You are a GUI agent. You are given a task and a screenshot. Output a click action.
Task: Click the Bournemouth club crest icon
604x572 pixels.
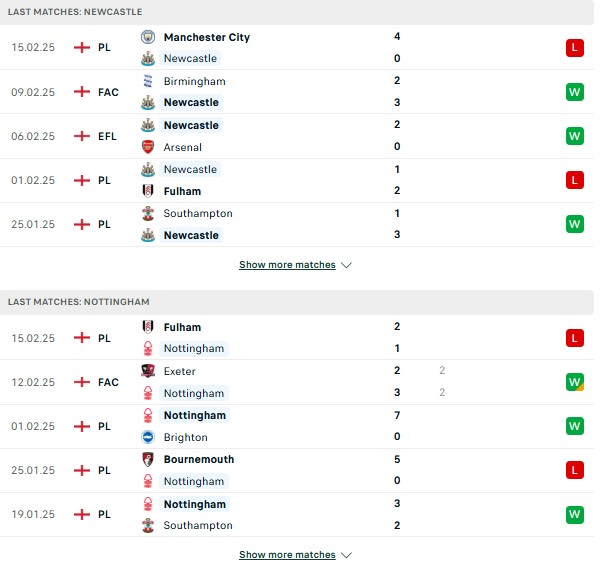tap(148, 459)
